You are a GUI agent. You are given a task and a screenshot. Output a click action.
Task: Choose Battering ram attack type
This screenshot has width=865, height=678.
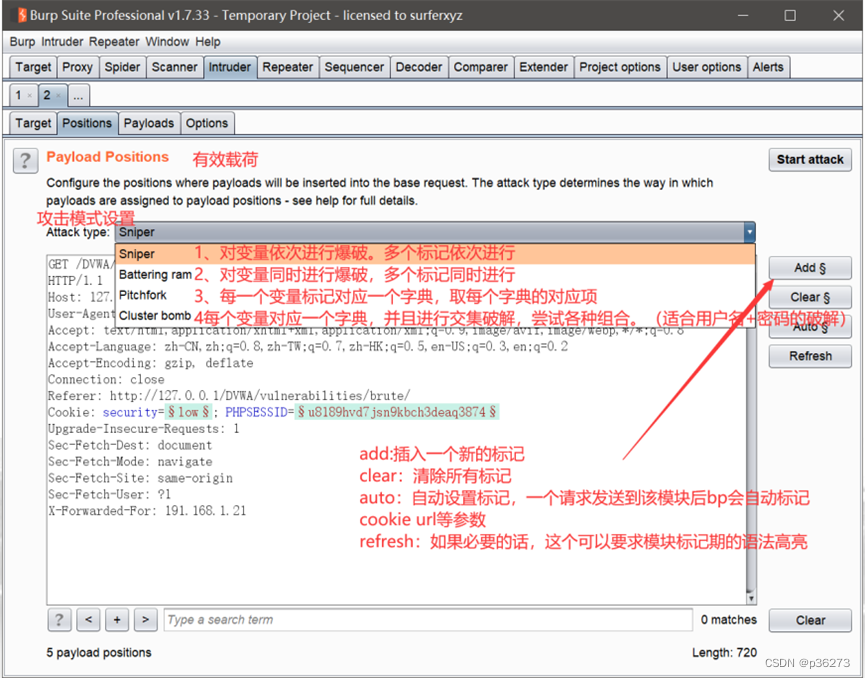[435, 275]
